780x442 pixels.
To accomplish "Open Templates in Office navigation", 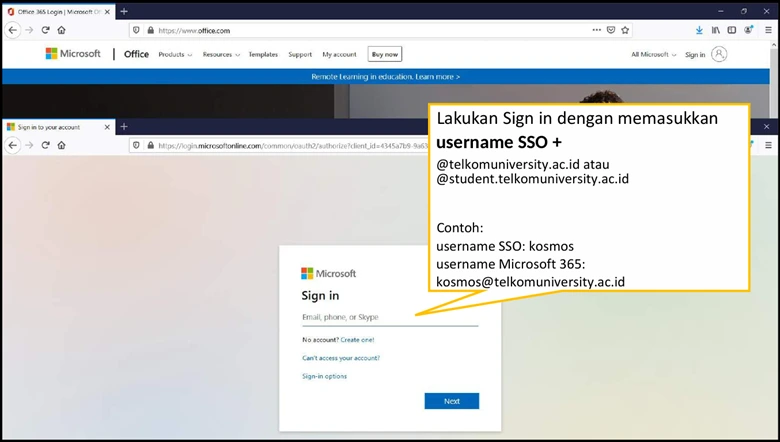I will [x=263, y=55].
